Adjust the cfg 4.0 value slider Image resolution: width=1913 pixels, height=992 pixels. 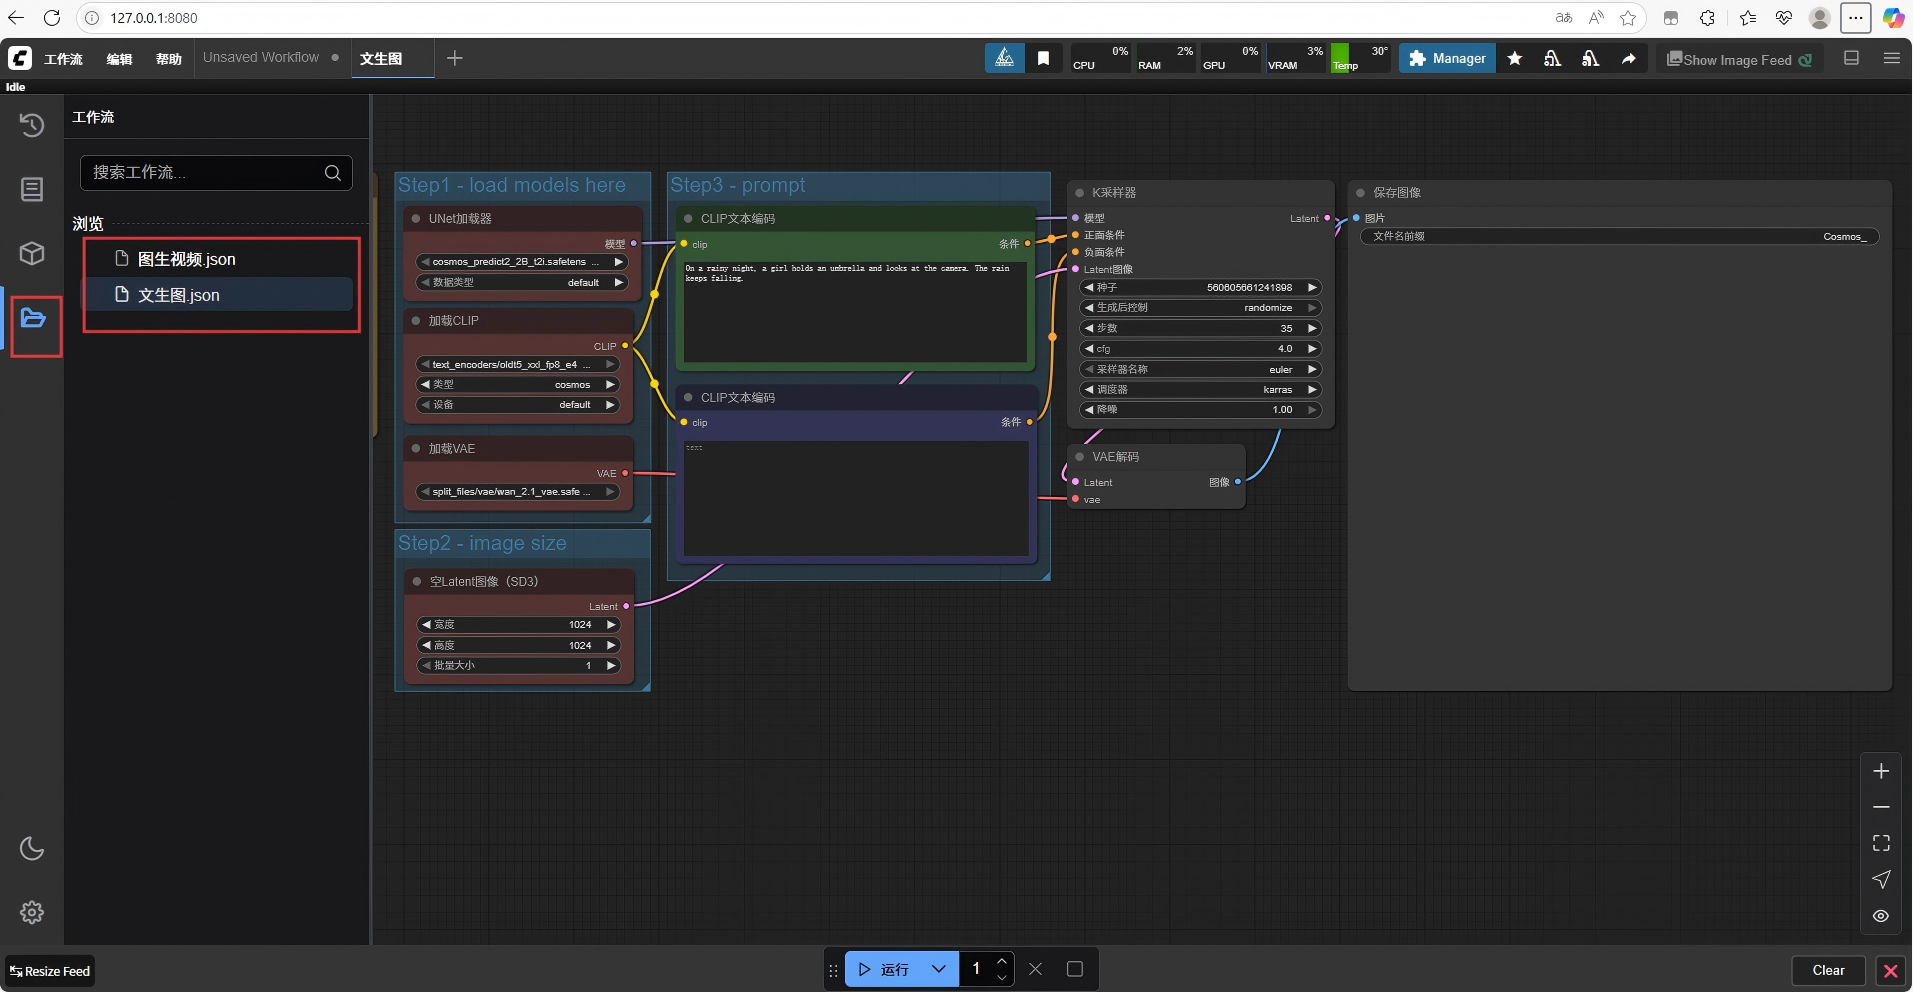coord(1200,348)
